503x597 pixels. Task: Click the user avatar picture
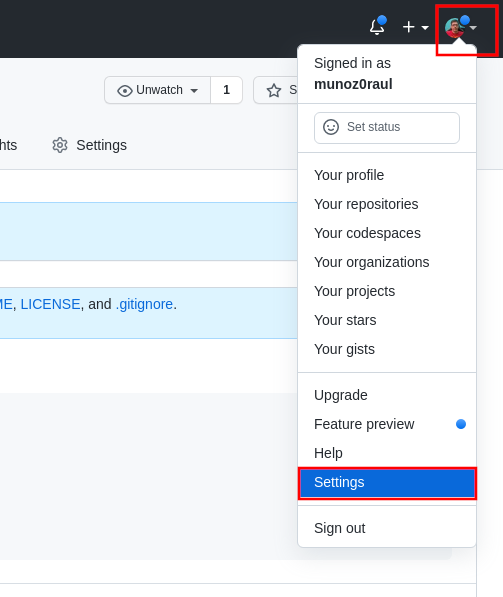pos(455,28)
